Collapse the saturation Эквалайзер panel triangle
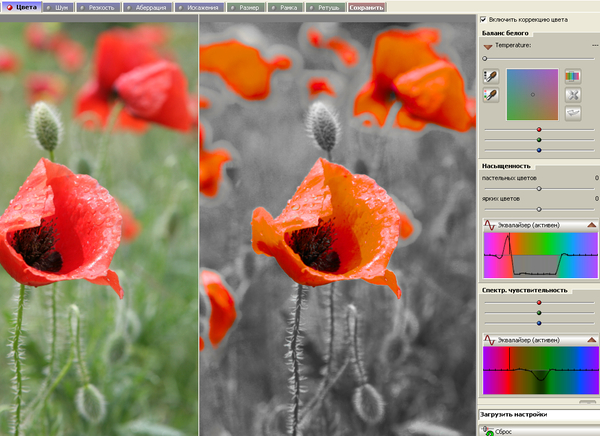Screen dimensions: 600x436 (x=592, y=225)
